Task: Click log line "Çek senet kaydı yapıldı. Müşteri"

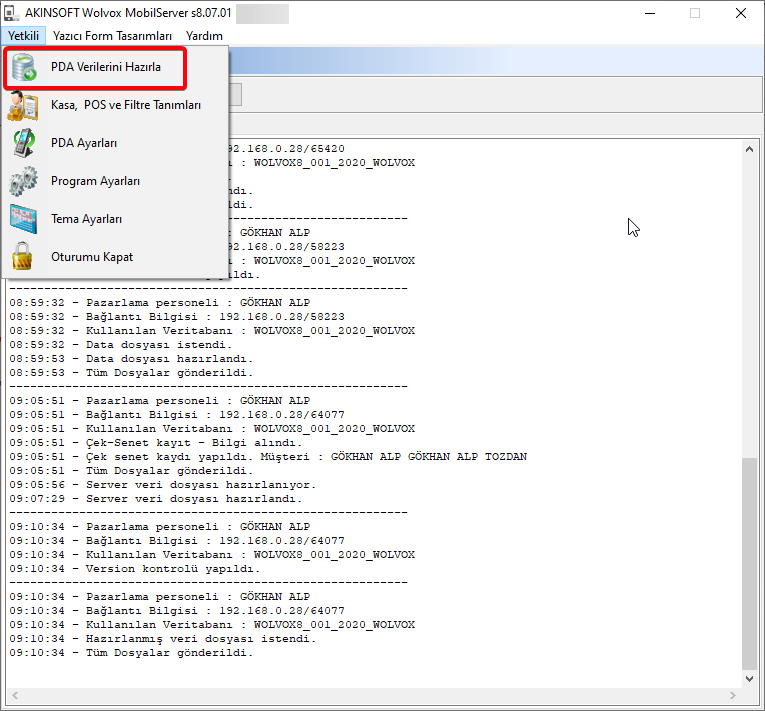Action: [198, 457]
